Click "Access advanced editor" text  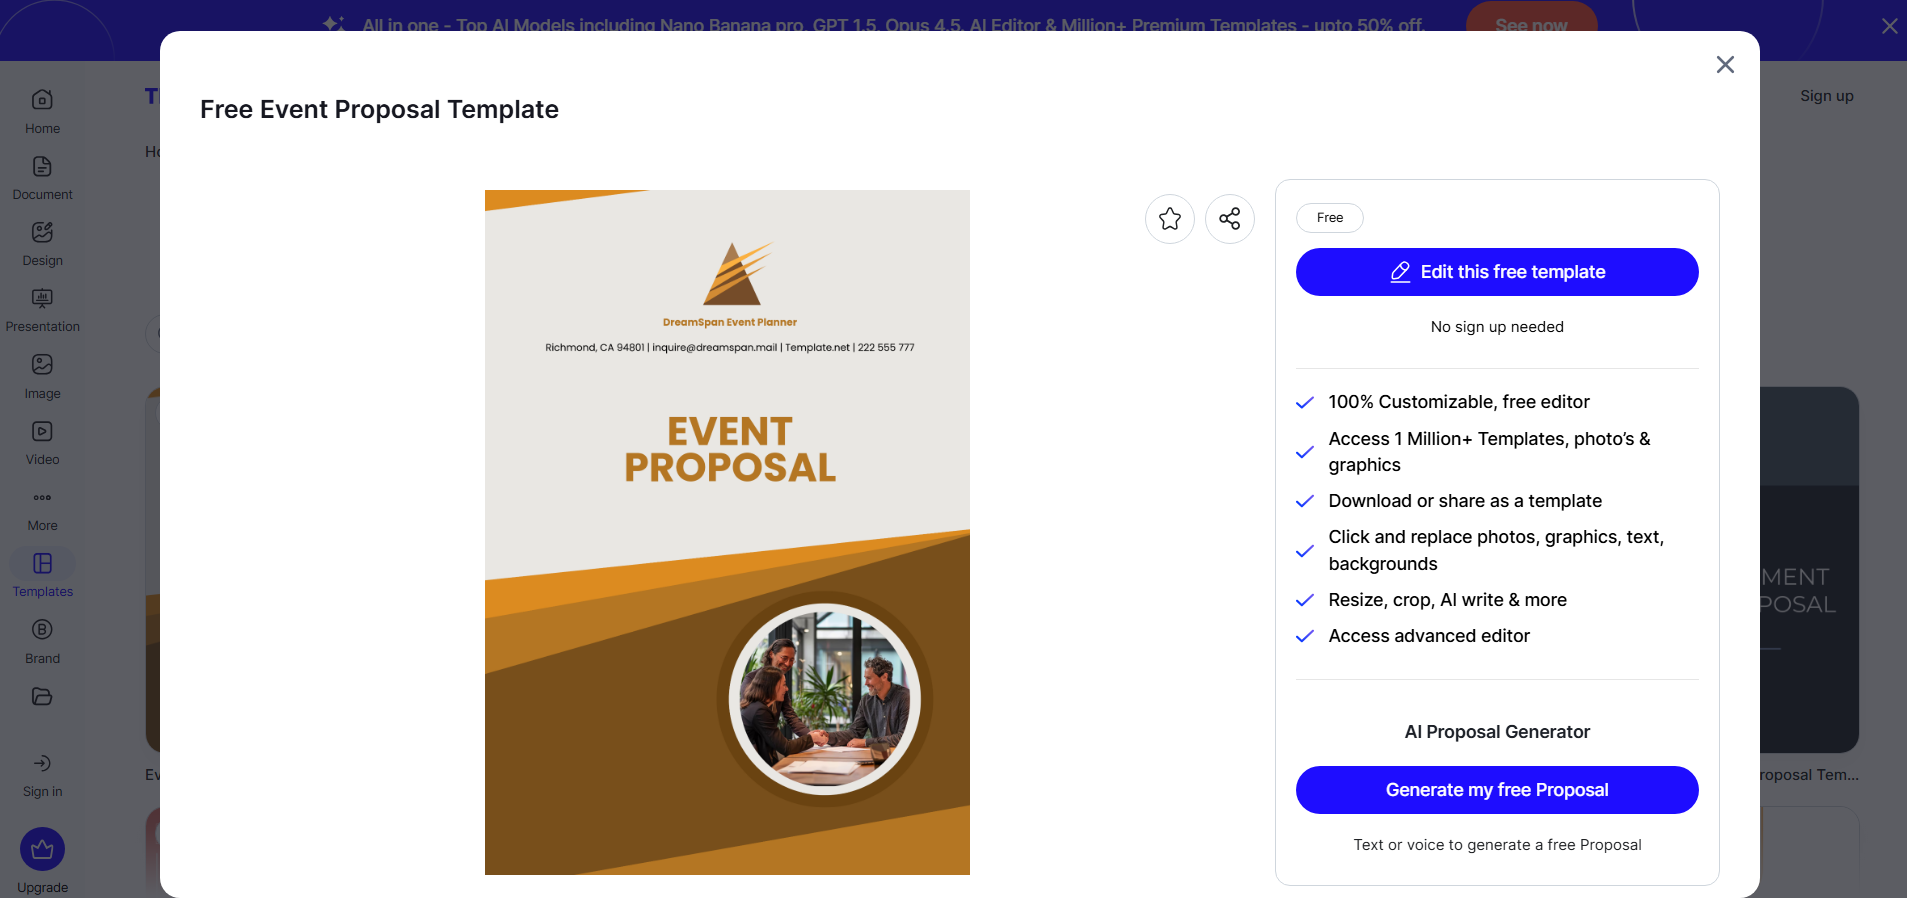click(x=1429, y=636)
